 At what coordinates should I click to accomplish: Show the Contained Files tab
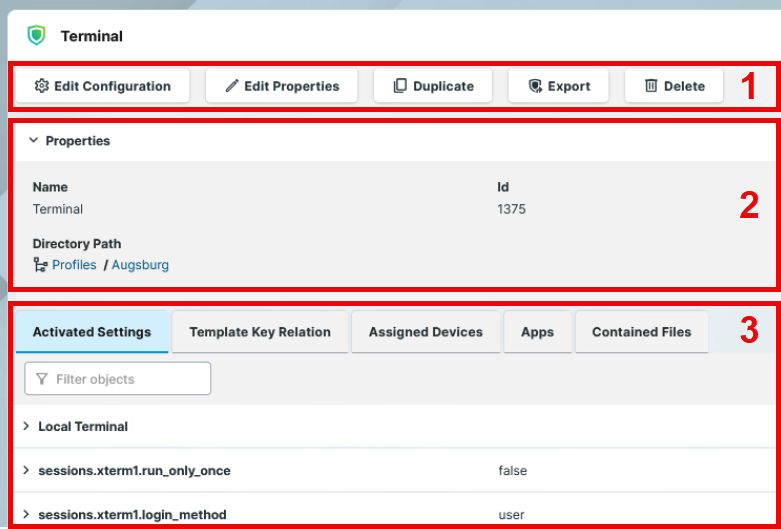[641, 332]
